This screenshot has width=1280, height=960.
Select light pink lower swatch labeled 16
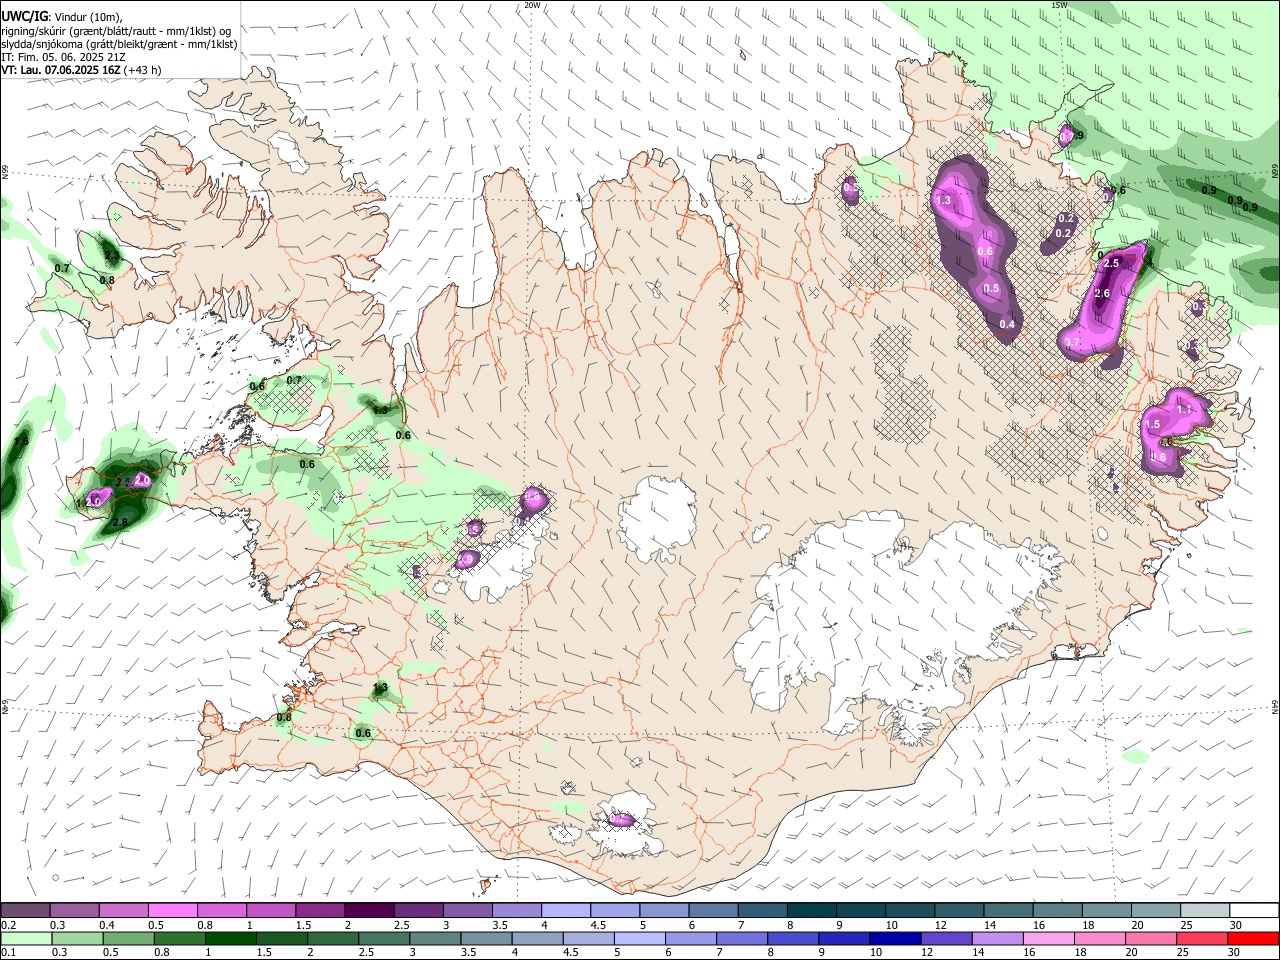click(x=1048, y=938)
